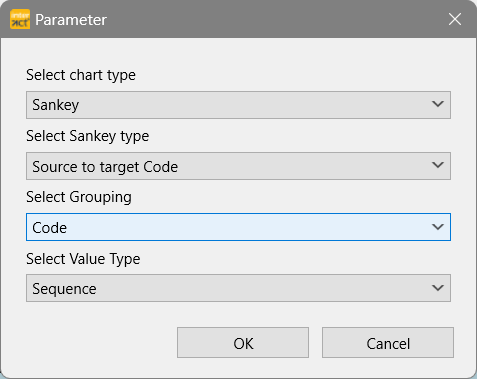477x379 pixels.
Task: Confirm parameters with the OK button
Action: 243,343
